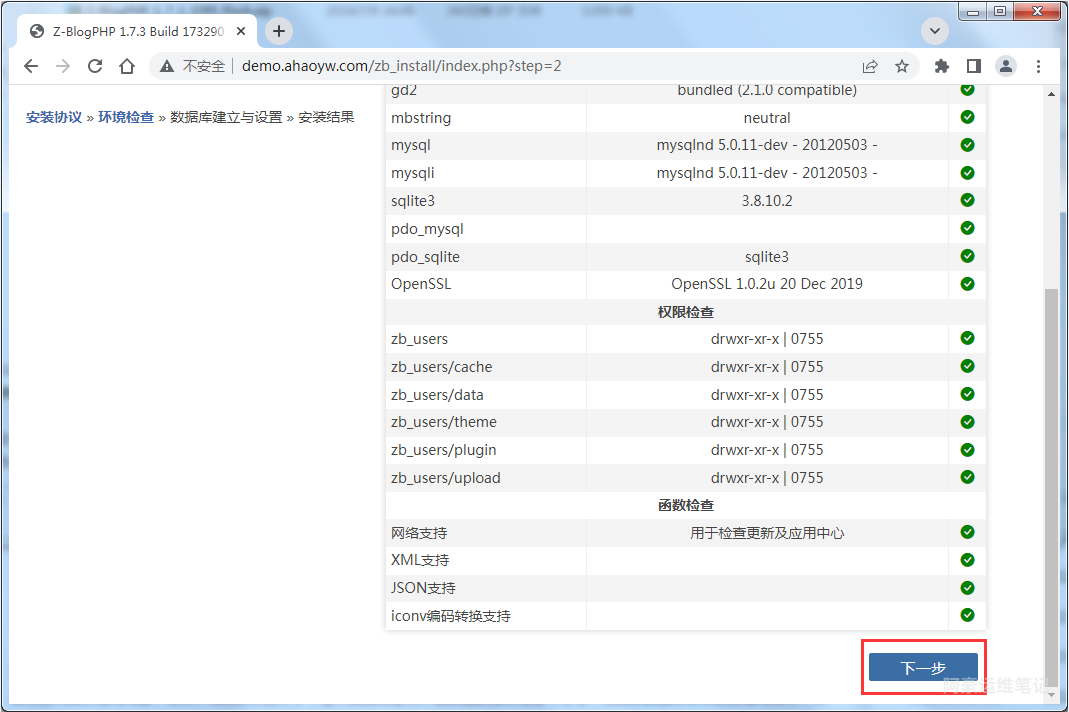
Task: Close the Z-BlogPHP tab
Action: click(241, 31)
